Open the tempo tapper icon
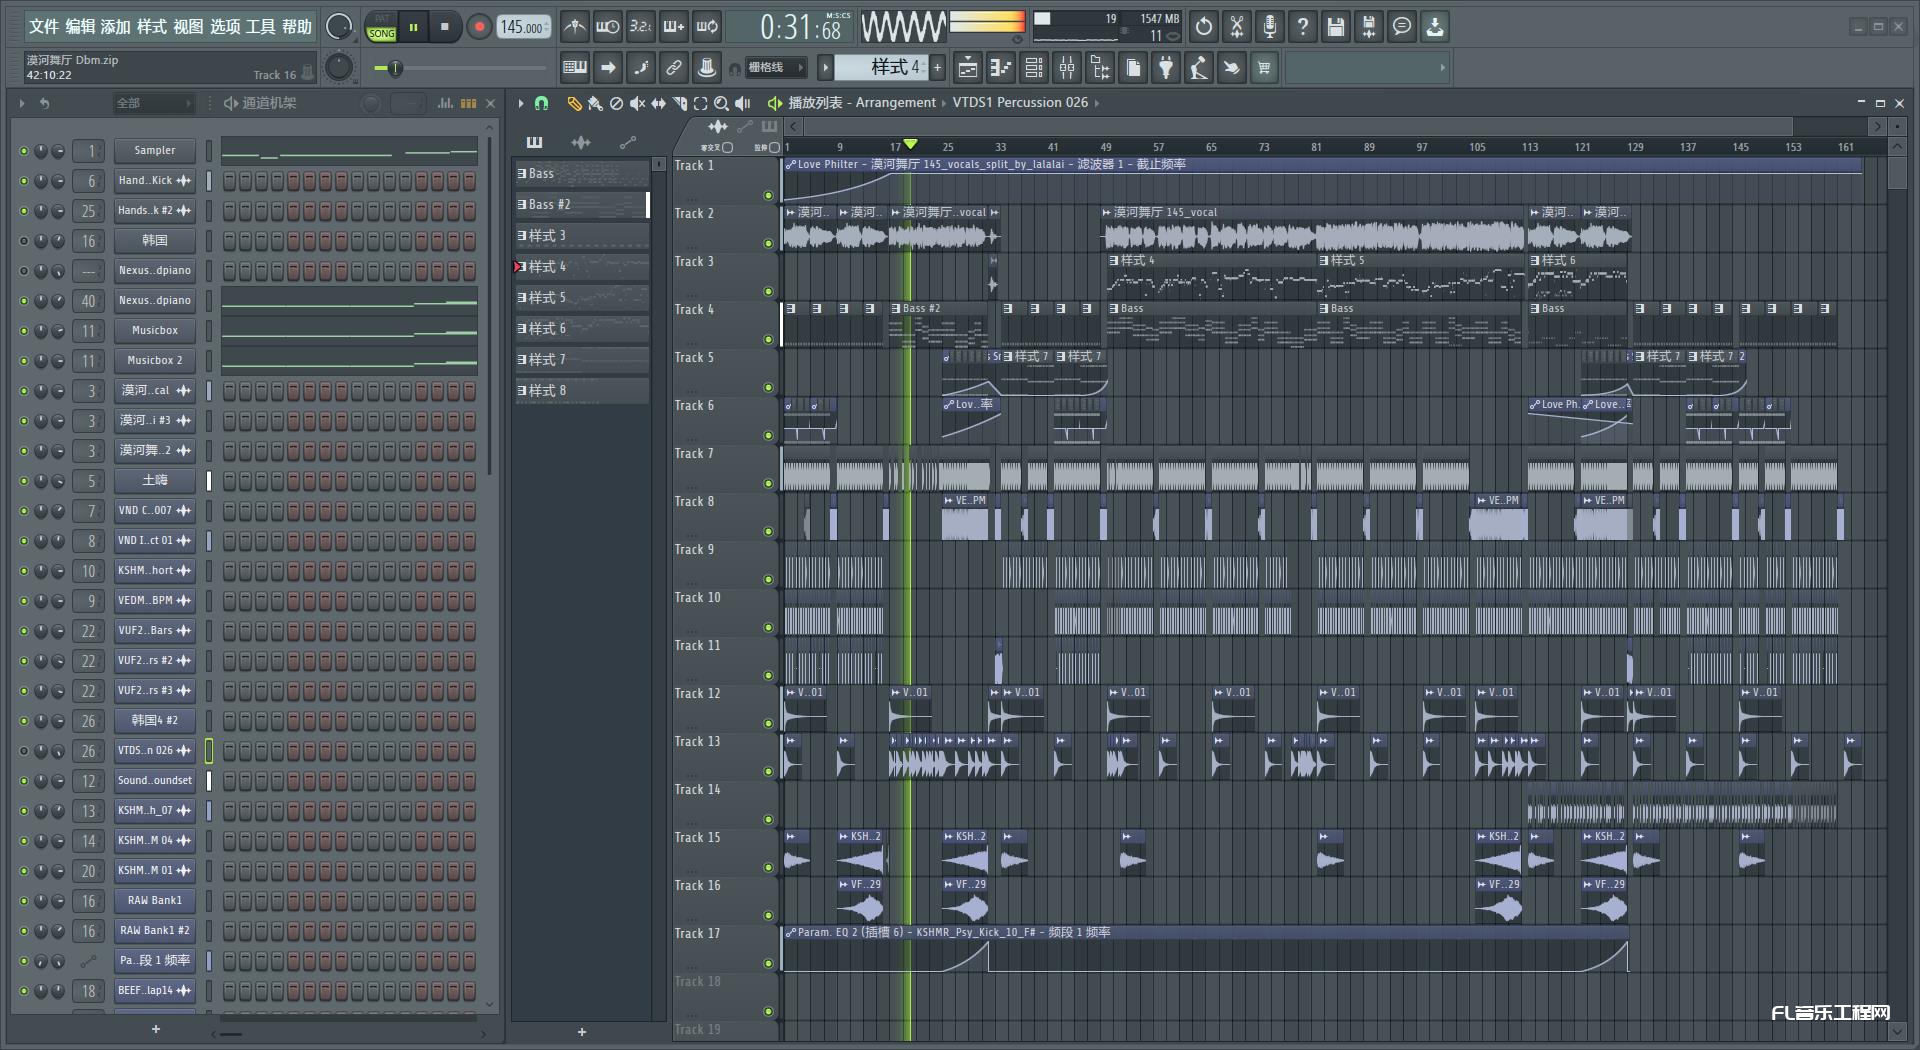 (x=1199, y=68)
